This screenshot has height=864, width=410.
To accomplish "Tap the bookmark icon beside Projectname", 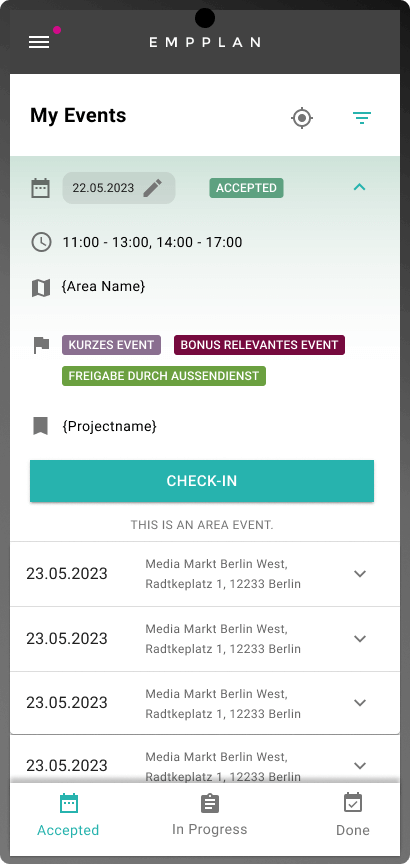I will point(40,426).
